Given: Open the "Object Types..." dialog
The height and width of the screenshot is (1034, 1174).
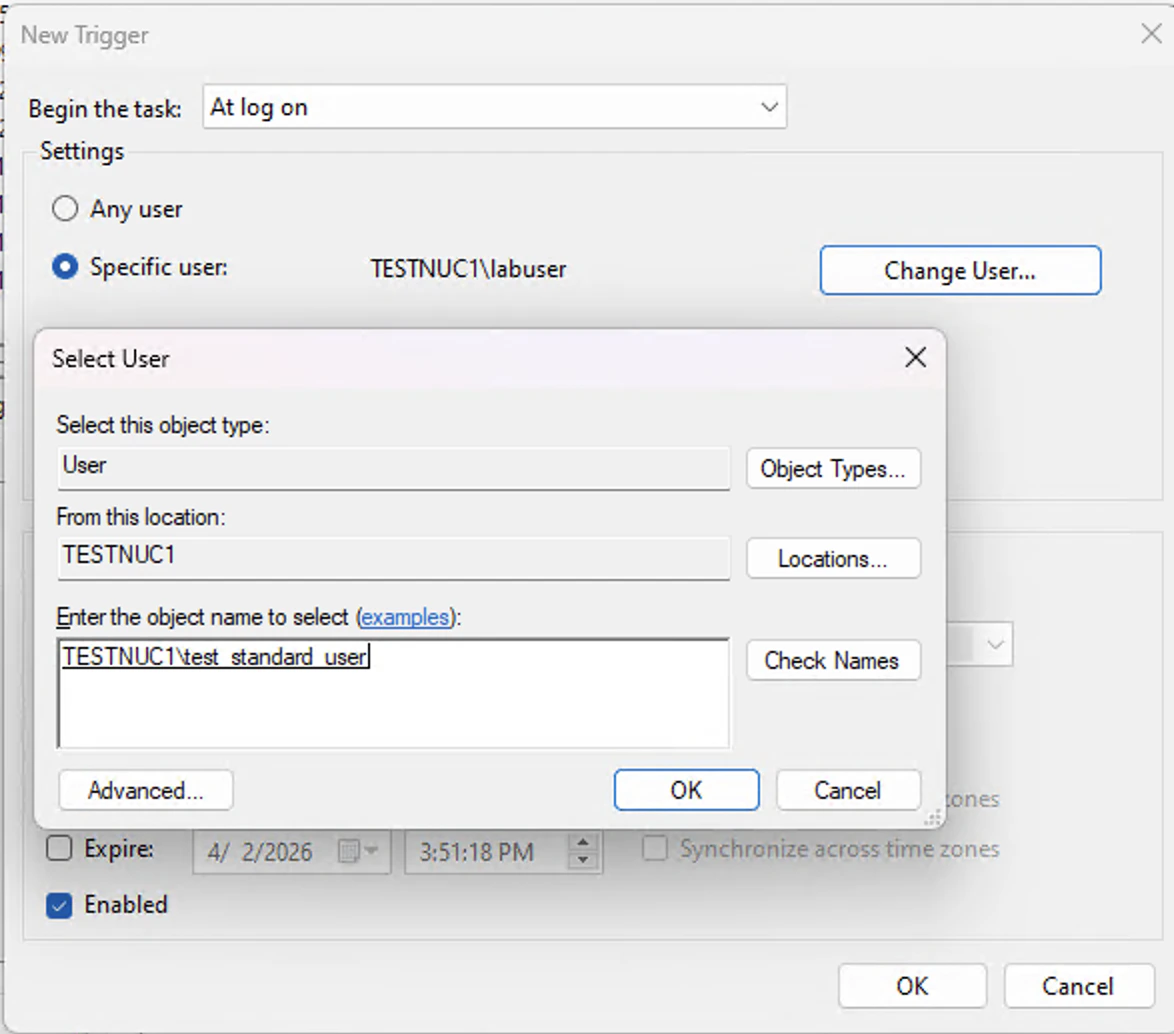Looking at the screenshot, I should click(833, 469).
